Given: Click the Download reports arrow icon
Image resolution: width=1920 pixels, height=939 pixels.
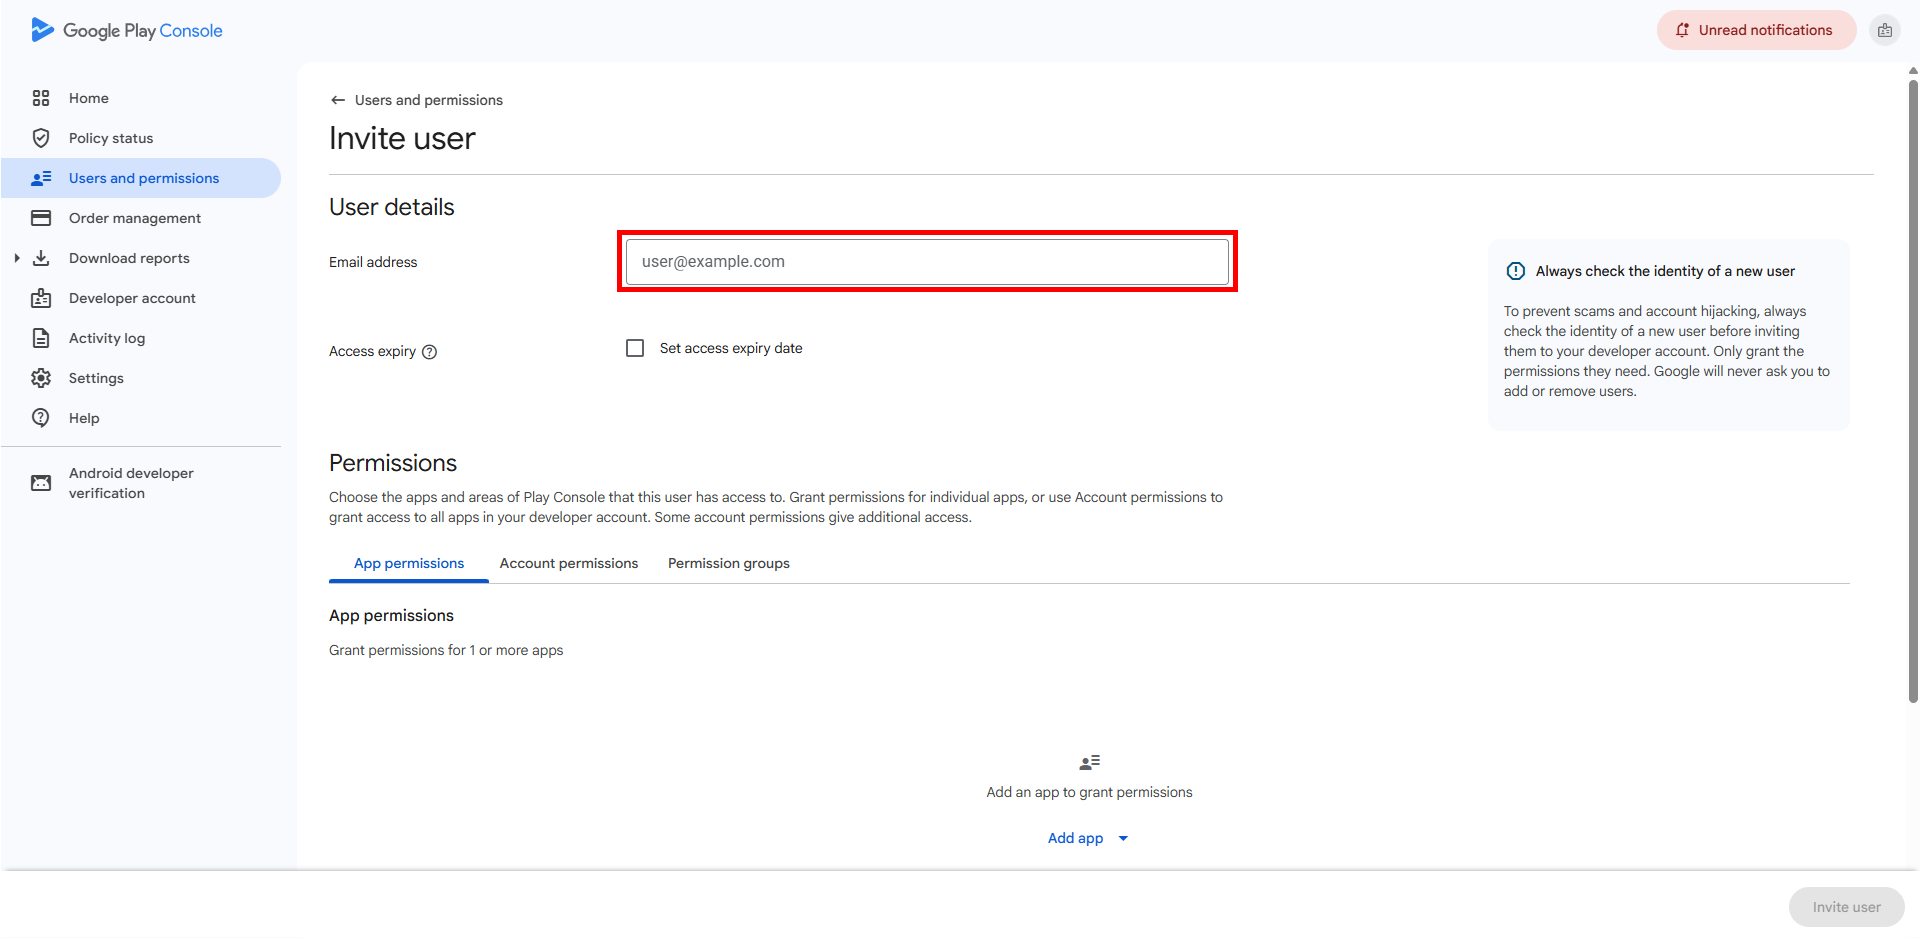Looking at the screenshot, I should pyautogui.click(x=41, y=258).
